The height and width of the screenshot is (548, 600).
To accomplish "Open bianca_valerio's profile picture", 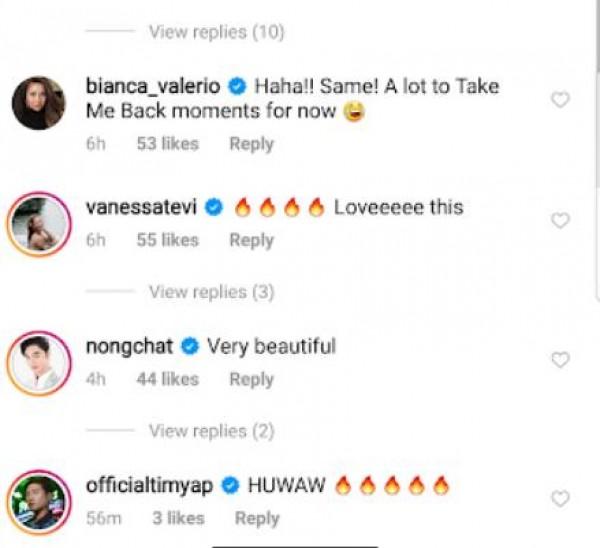I will [39, 102].
